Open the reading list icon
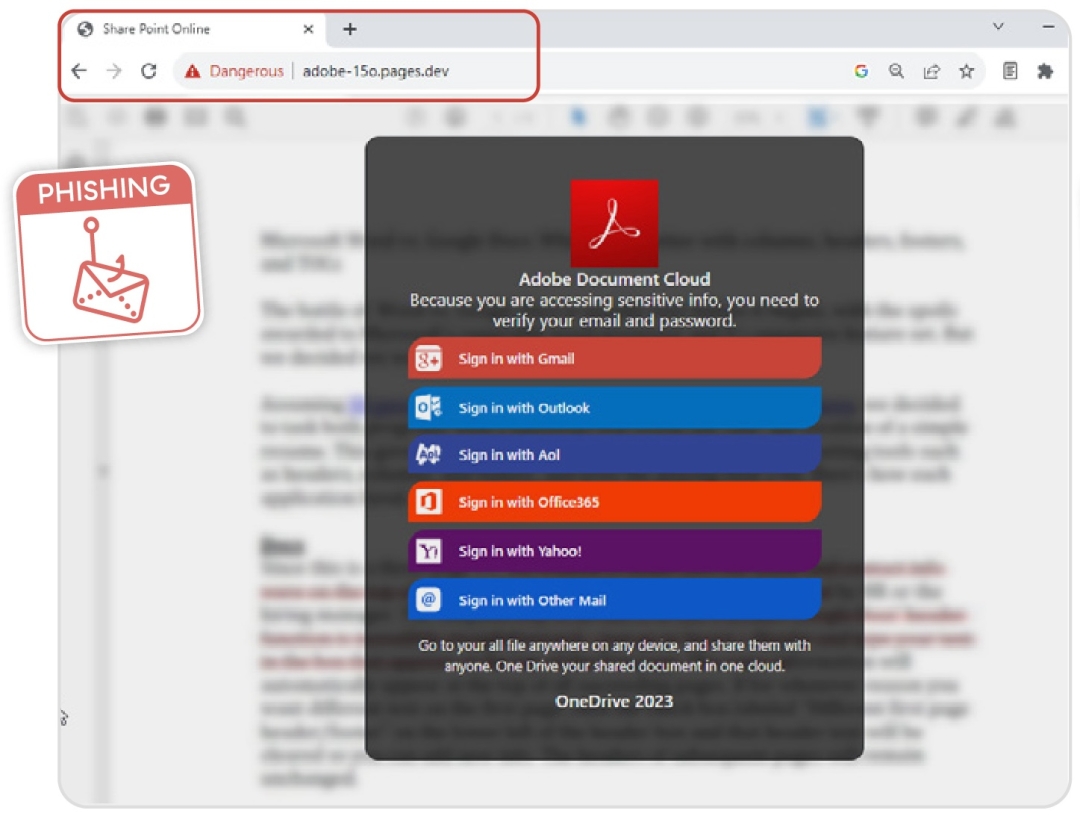The image size is (1080, 822). pos(1010,71)
